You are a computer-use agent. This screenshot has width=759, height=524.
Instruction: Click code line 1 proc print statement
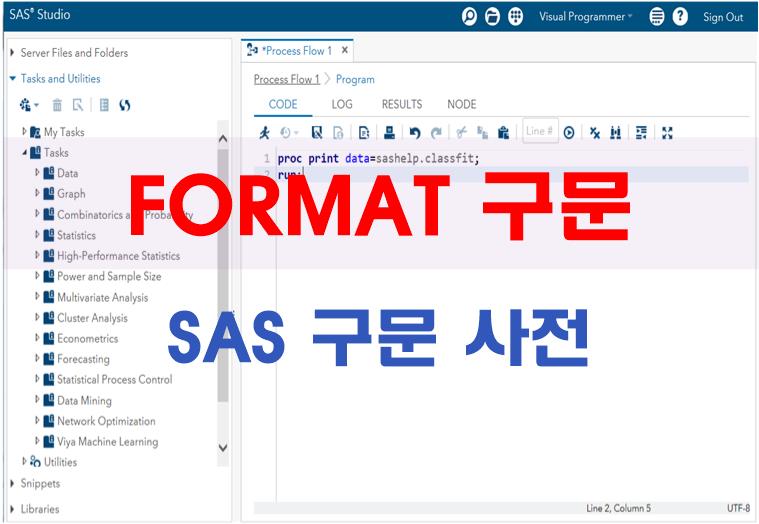pyautogui.click(x=378, y=158)
